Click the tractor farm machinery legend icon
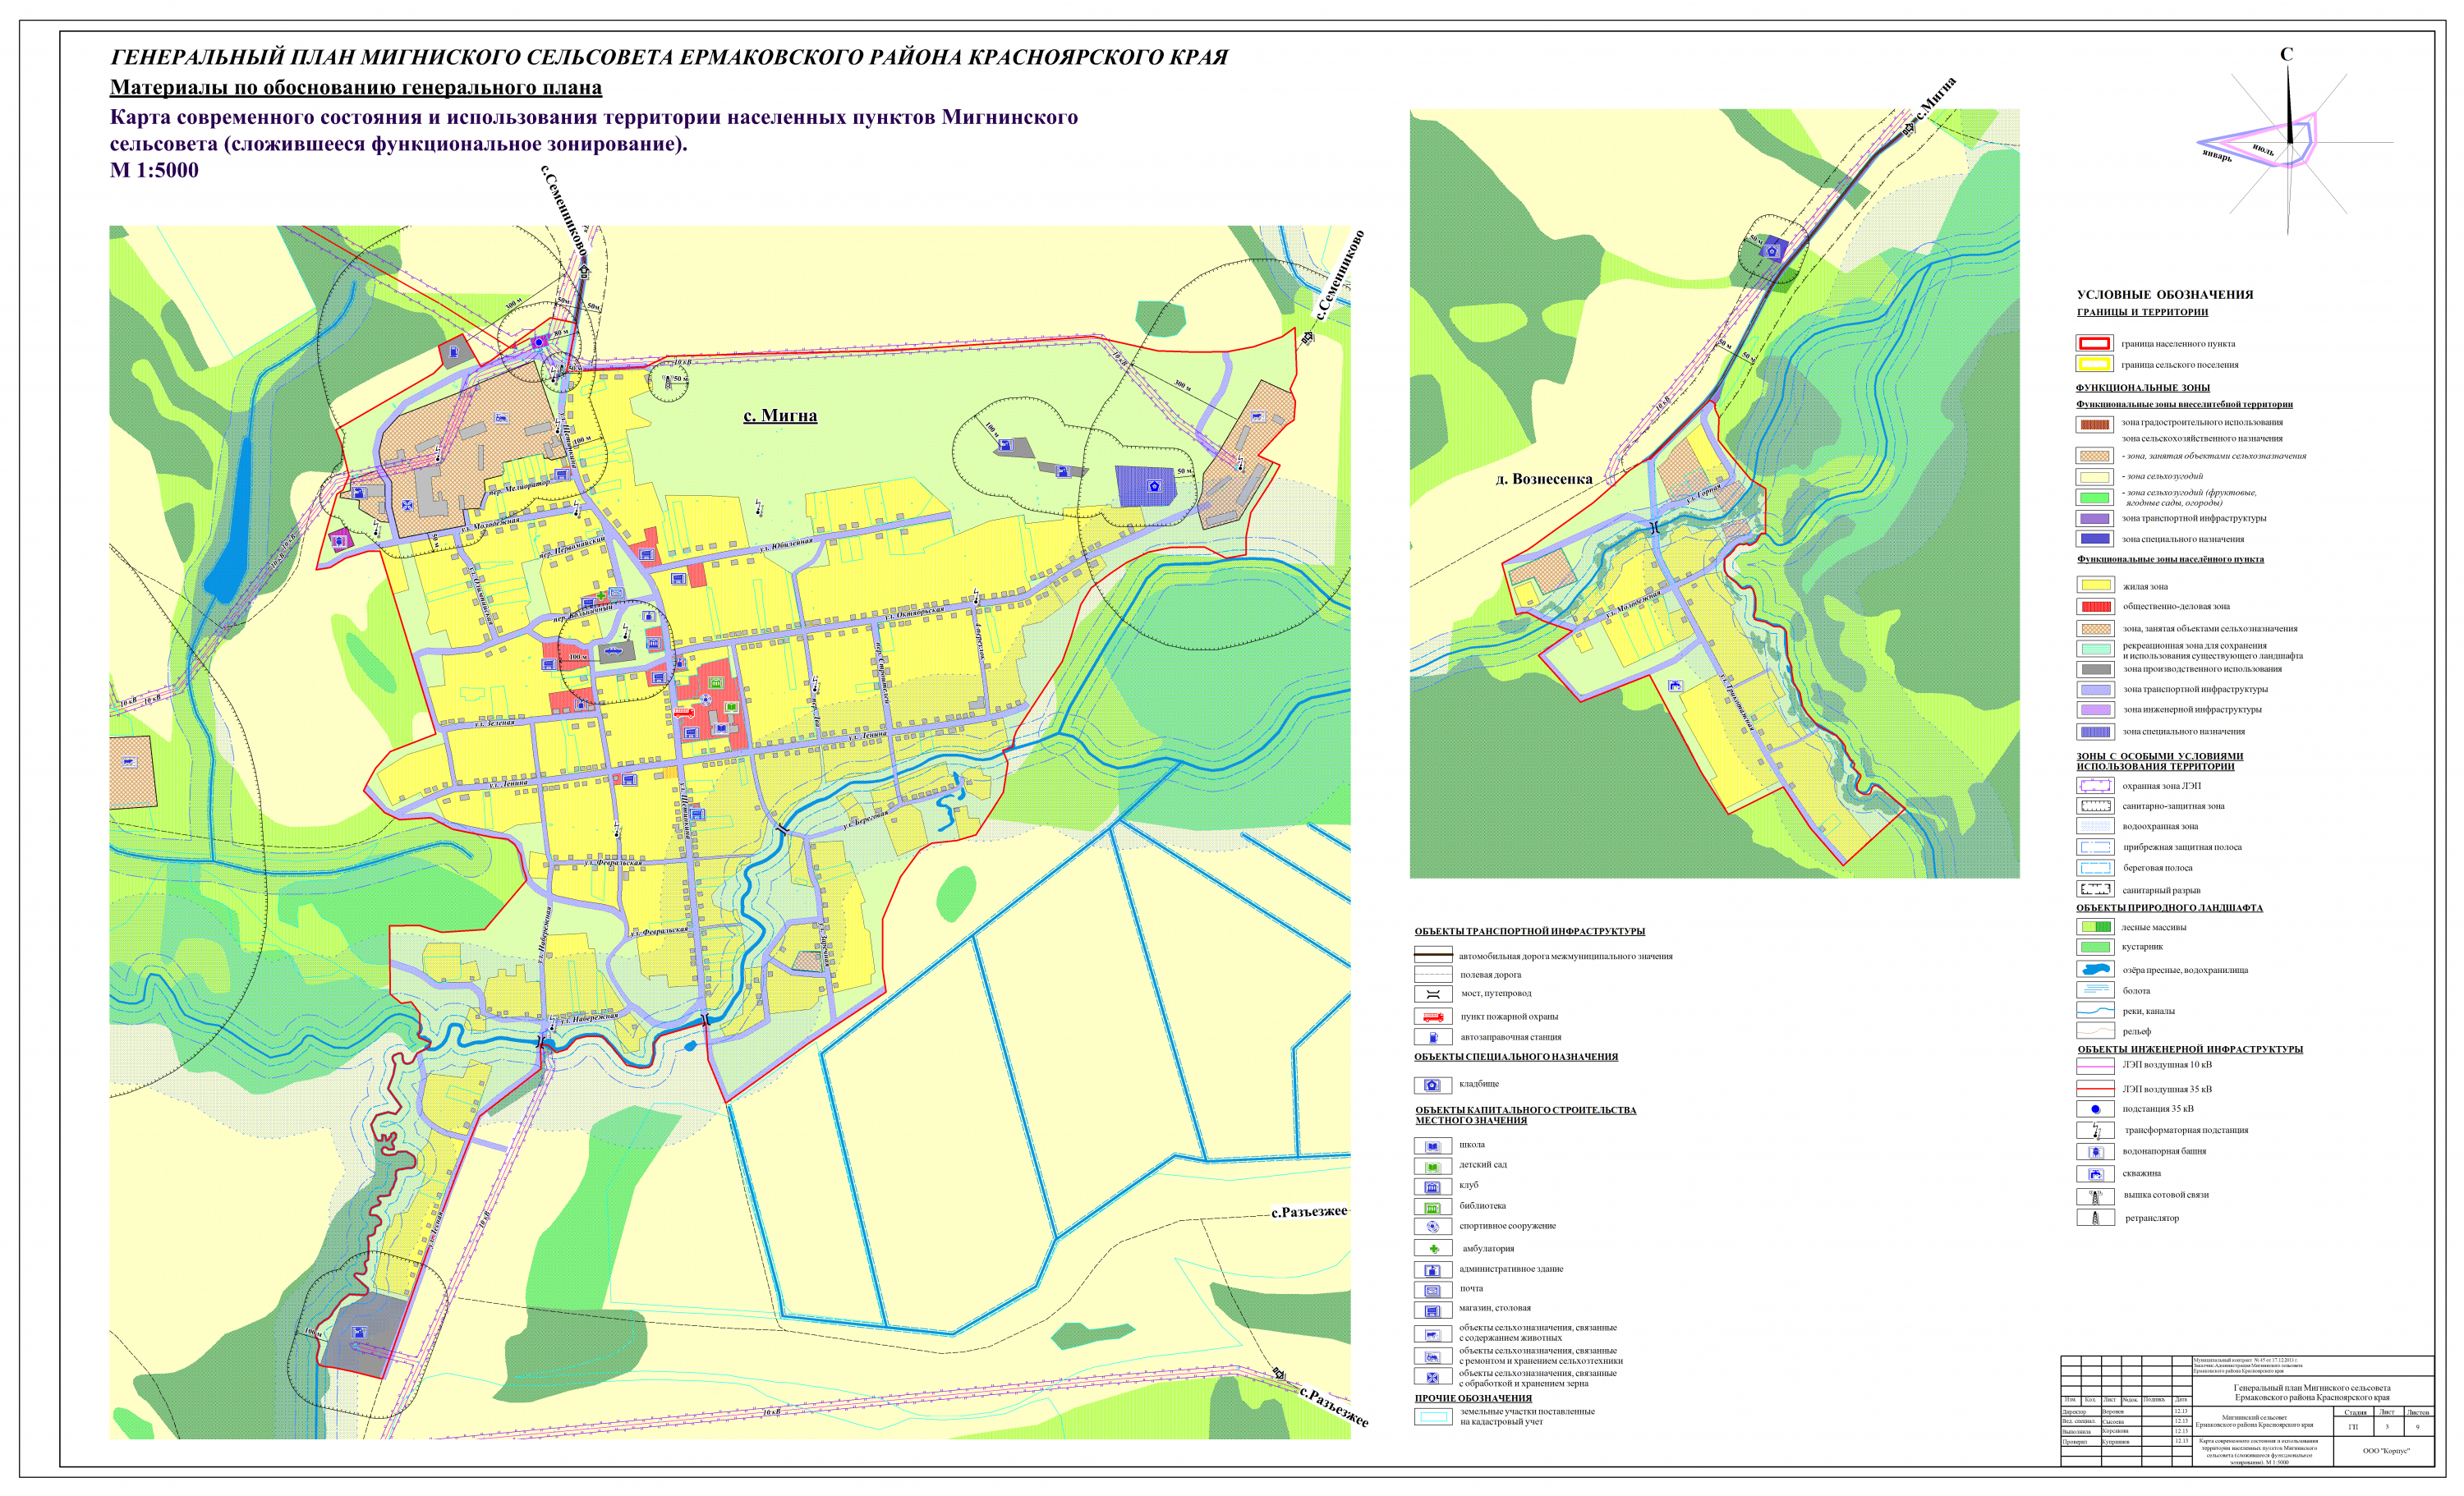 pyautogui.click(x=1433, y=1357)
